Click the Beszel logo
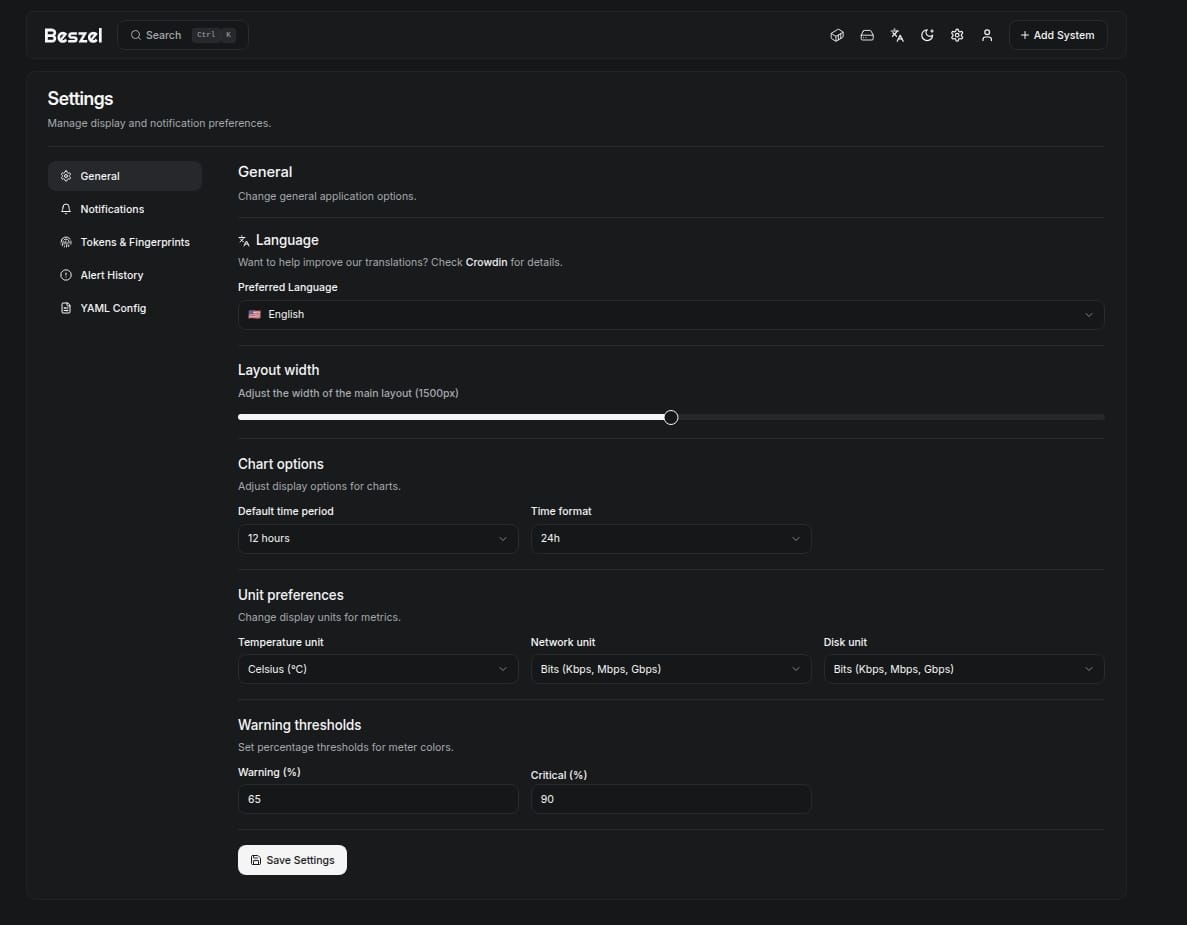The image size is (1187, 925). [73, 35]
